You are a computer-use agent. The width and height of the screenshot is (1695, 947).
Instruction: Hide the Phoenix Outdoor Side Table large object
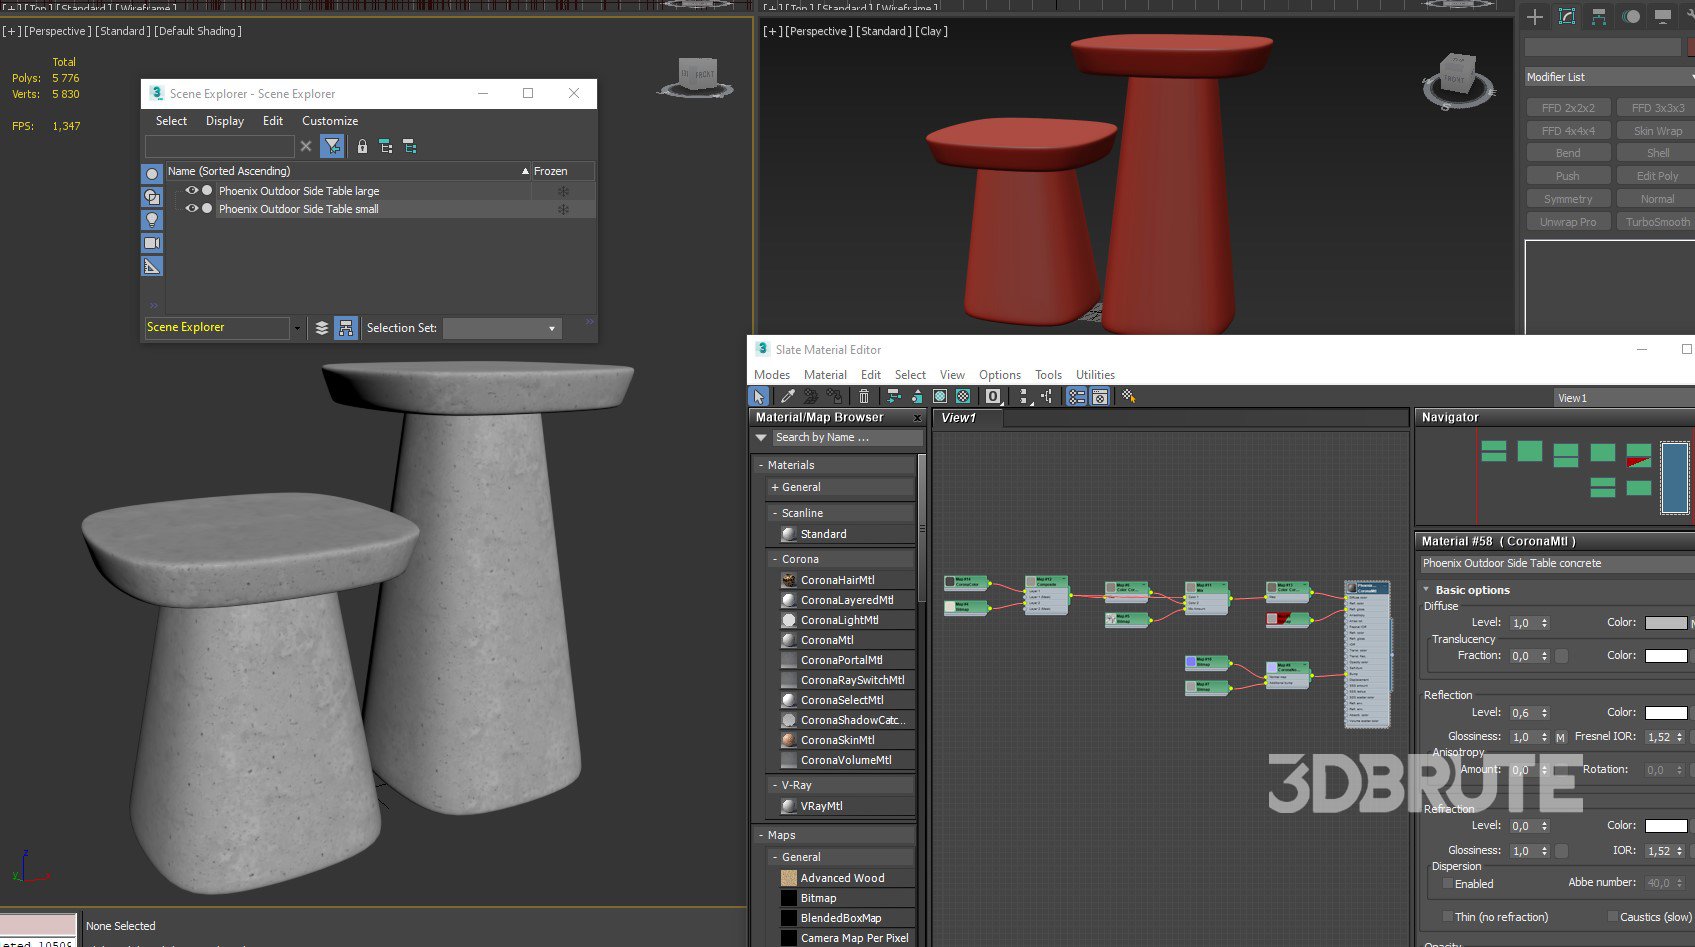(191, 191)
